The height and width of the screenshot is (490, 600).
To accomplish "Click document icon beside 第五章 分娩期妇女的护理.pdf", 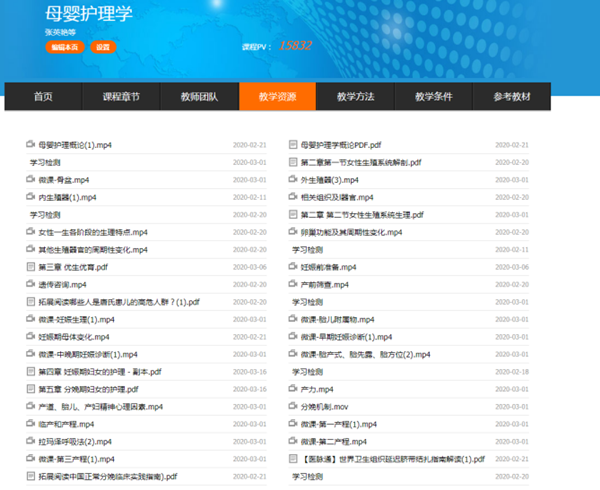I will pyautogui.click(x=30, y=389).
